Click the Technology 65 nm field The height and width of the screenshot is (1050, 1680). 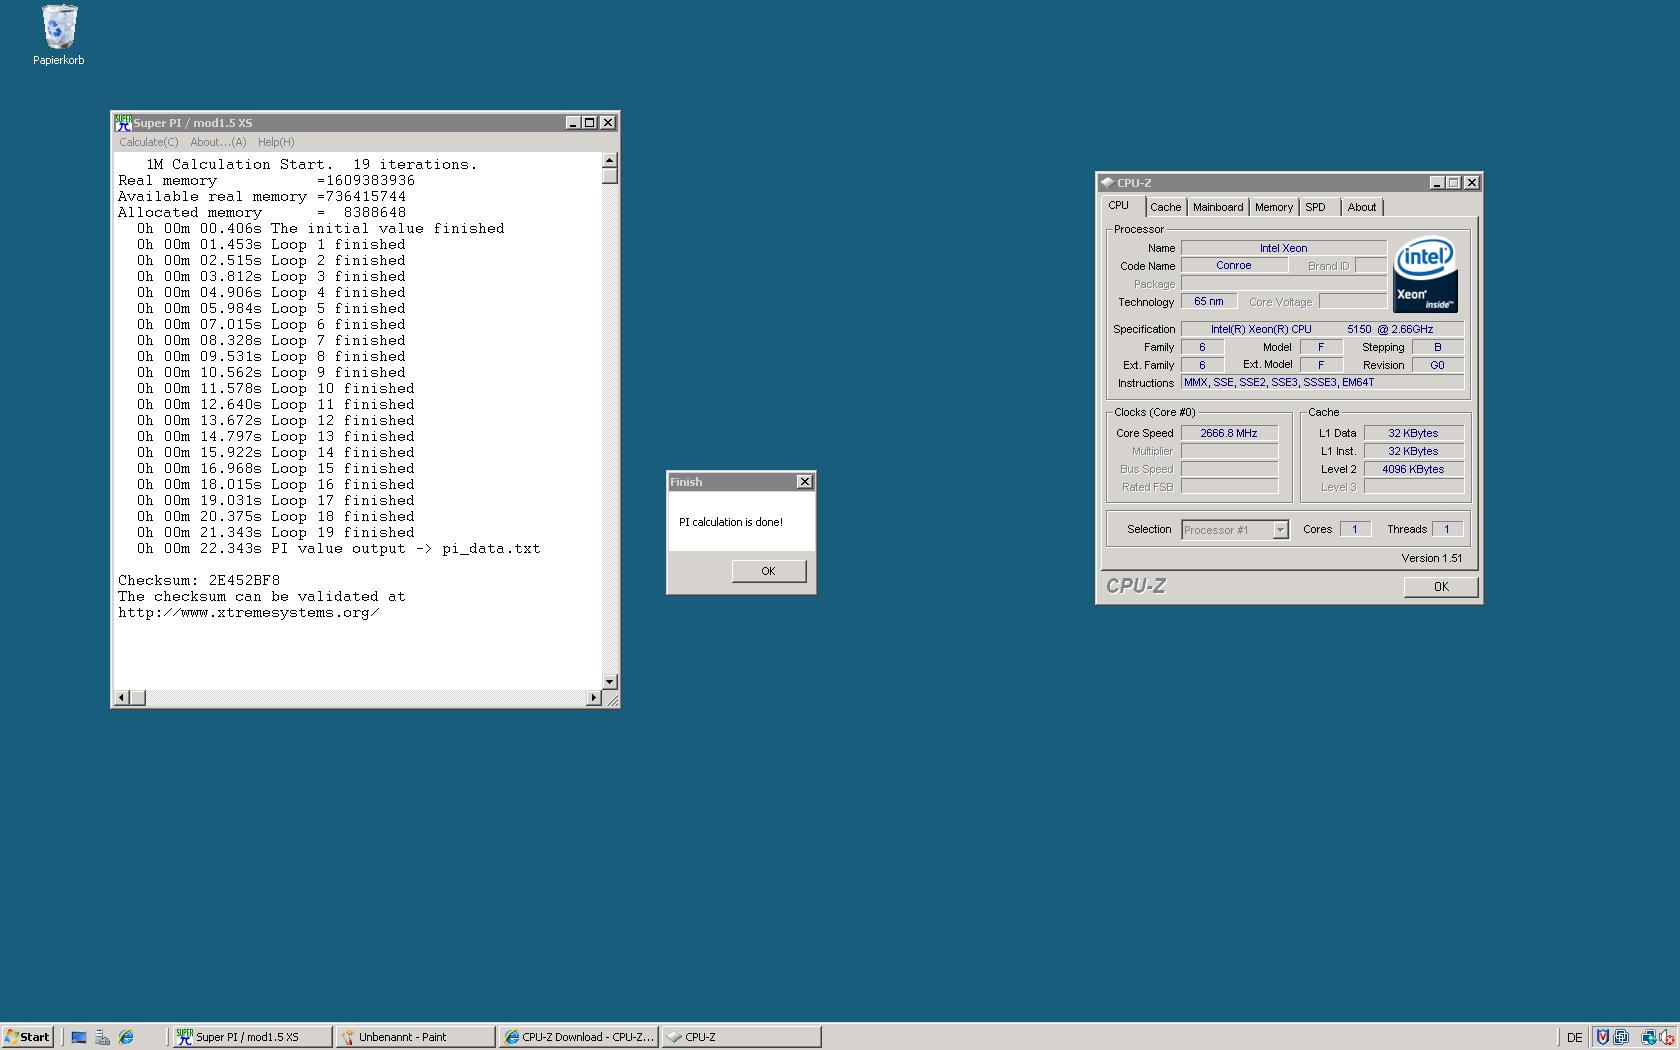[1208, 302]
